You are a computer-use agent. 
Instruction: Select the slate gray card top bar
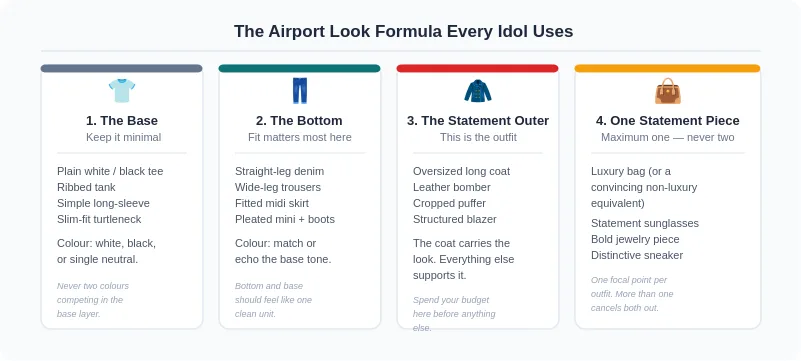pyautogui.click(x=122, y=68)
